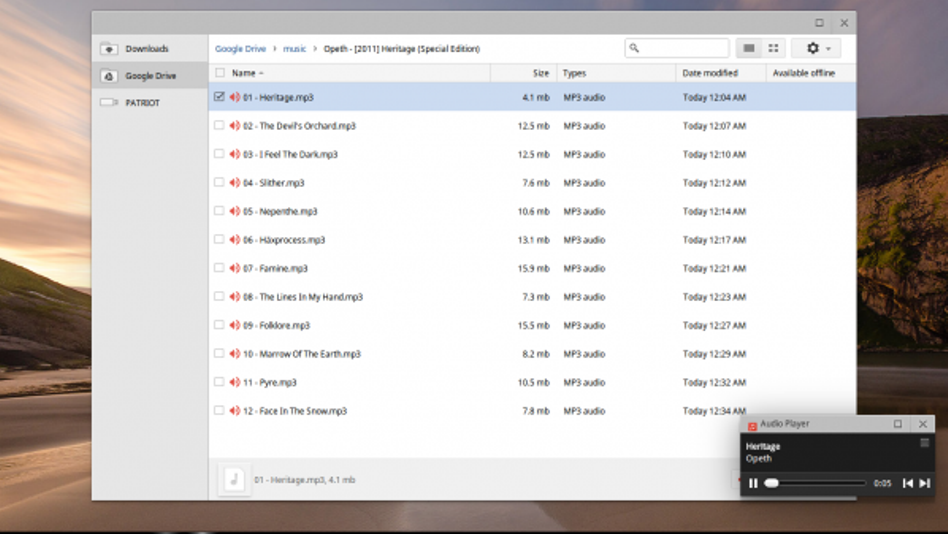The height and width of the screenshot is (534, 948).
Task: Check the 12 - Face In The Snow.mp3 checkbox
Action: [x=219, y=410]
